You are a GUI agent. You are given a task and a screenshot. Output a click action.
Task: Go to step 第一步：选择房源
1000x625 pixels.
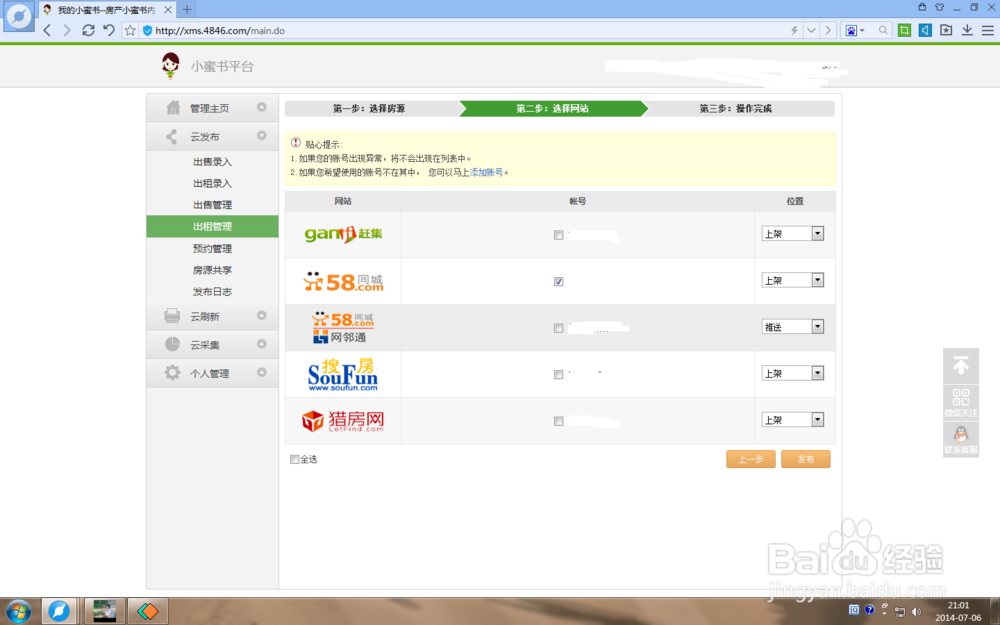click(369, 108)
